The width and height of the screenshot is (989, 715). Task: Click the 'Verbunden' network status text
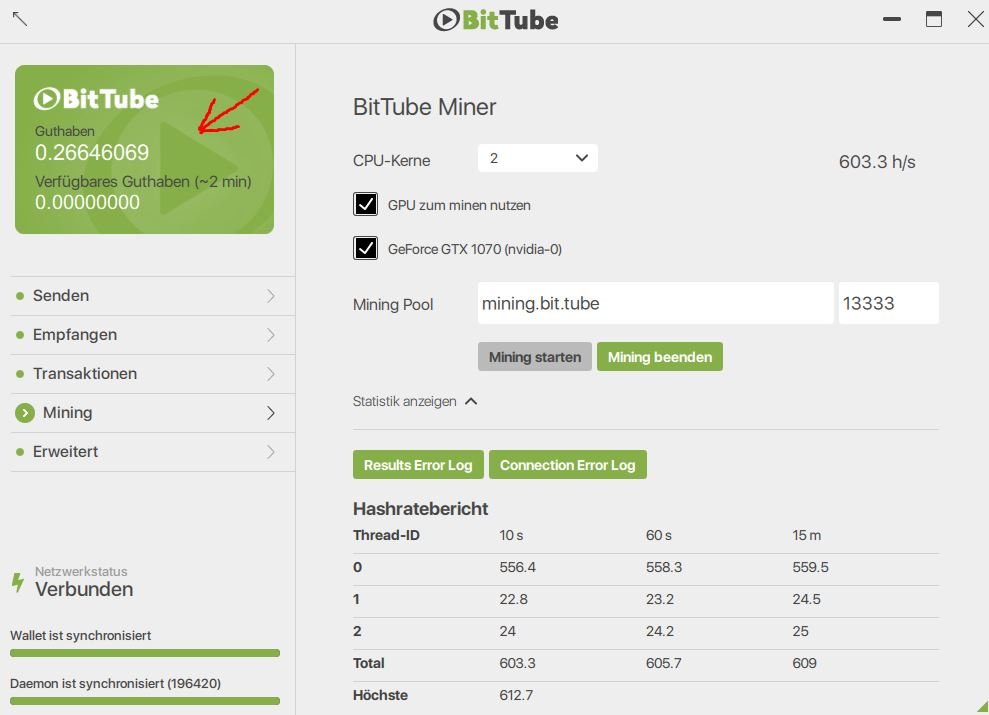click(84, 590)
